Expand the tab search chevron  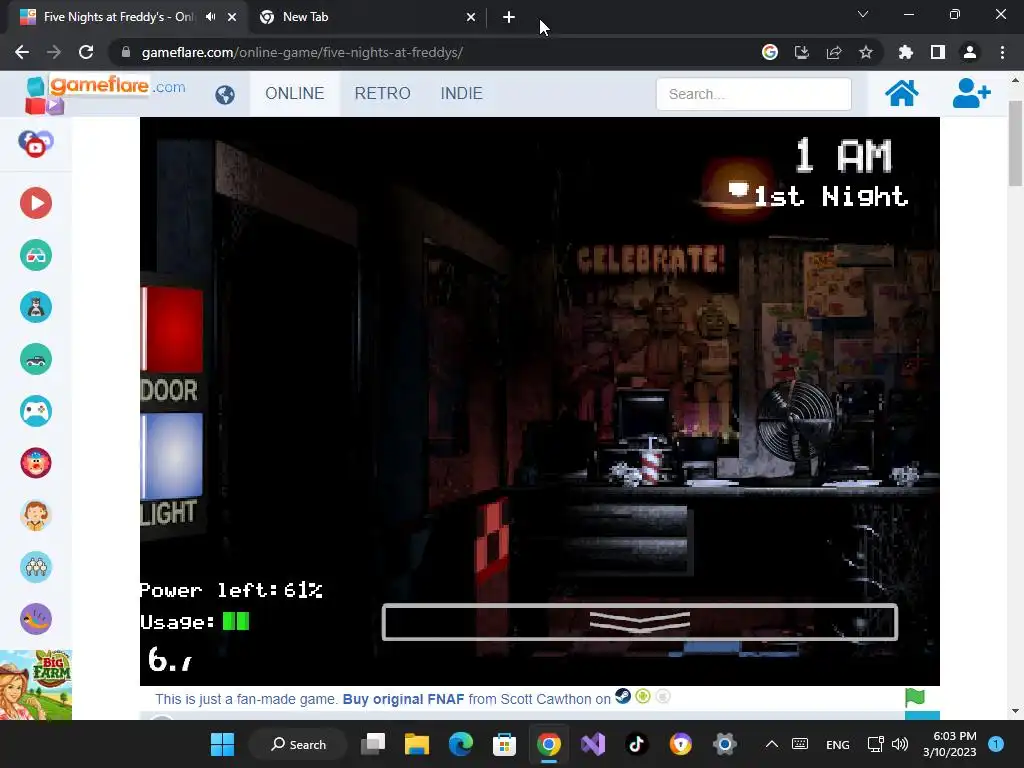point(863,14)
